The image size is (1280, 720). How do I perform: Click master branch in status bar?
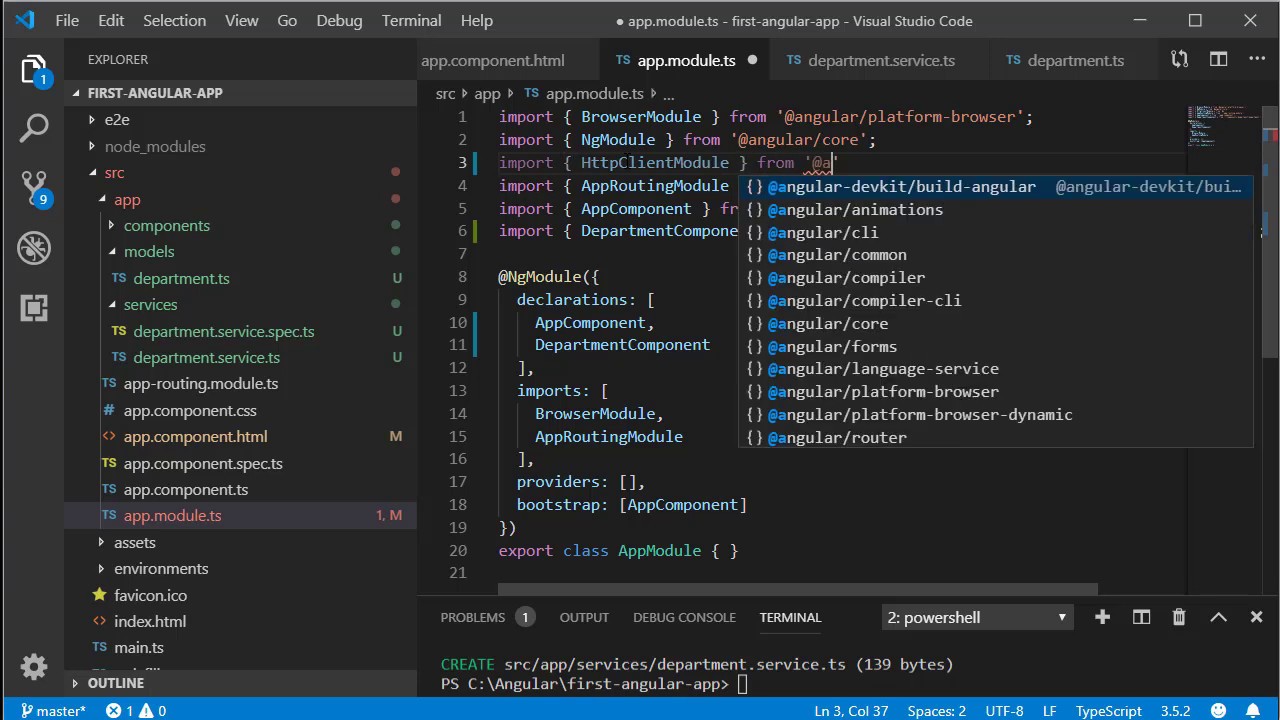click(x=53, y=711)
